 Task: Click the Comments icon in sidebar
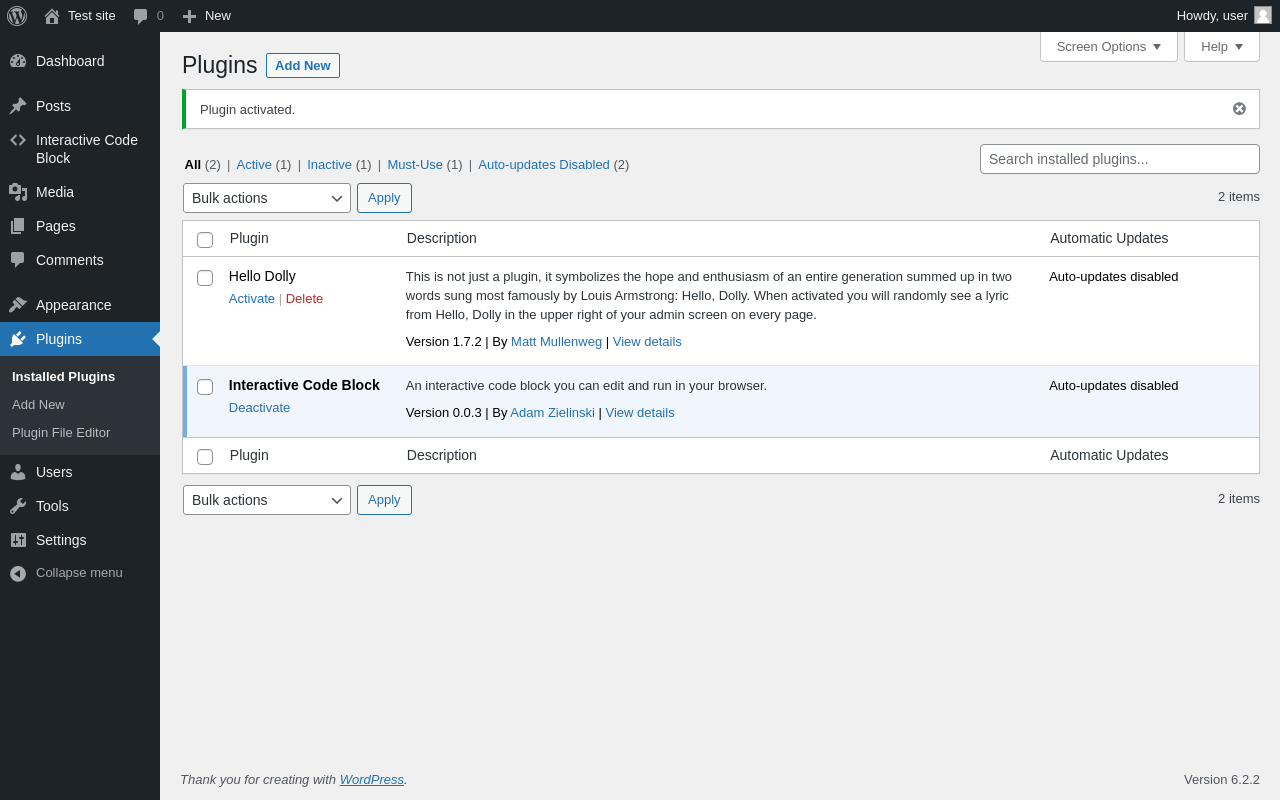[18, 260]
